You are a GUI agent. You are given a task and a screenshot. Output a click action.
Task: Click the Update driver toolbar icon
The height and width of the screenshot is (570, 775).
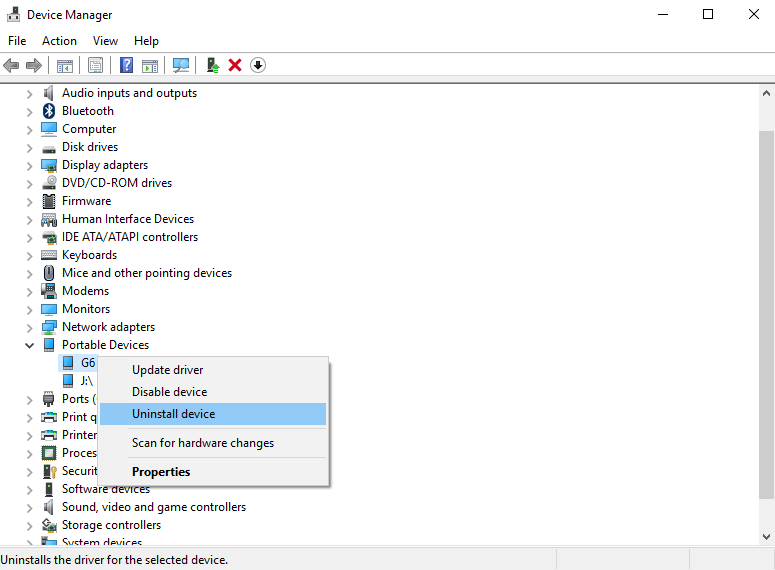coord(212,65)
